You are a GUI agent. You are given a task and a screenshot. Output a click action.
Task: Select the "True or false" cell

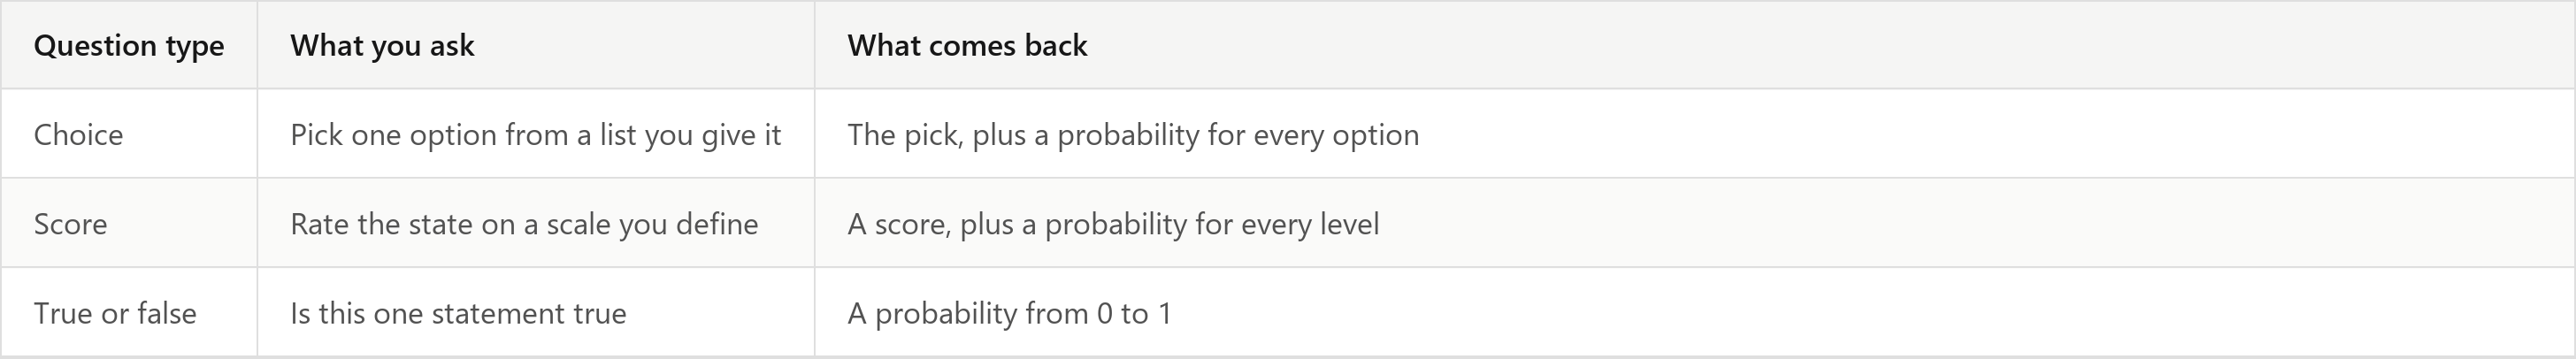tap(129, 313)
